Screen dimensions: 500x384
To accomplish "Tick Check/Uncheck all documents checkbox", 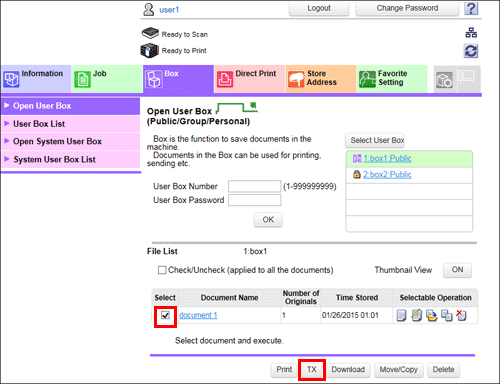I will (162, 270).
